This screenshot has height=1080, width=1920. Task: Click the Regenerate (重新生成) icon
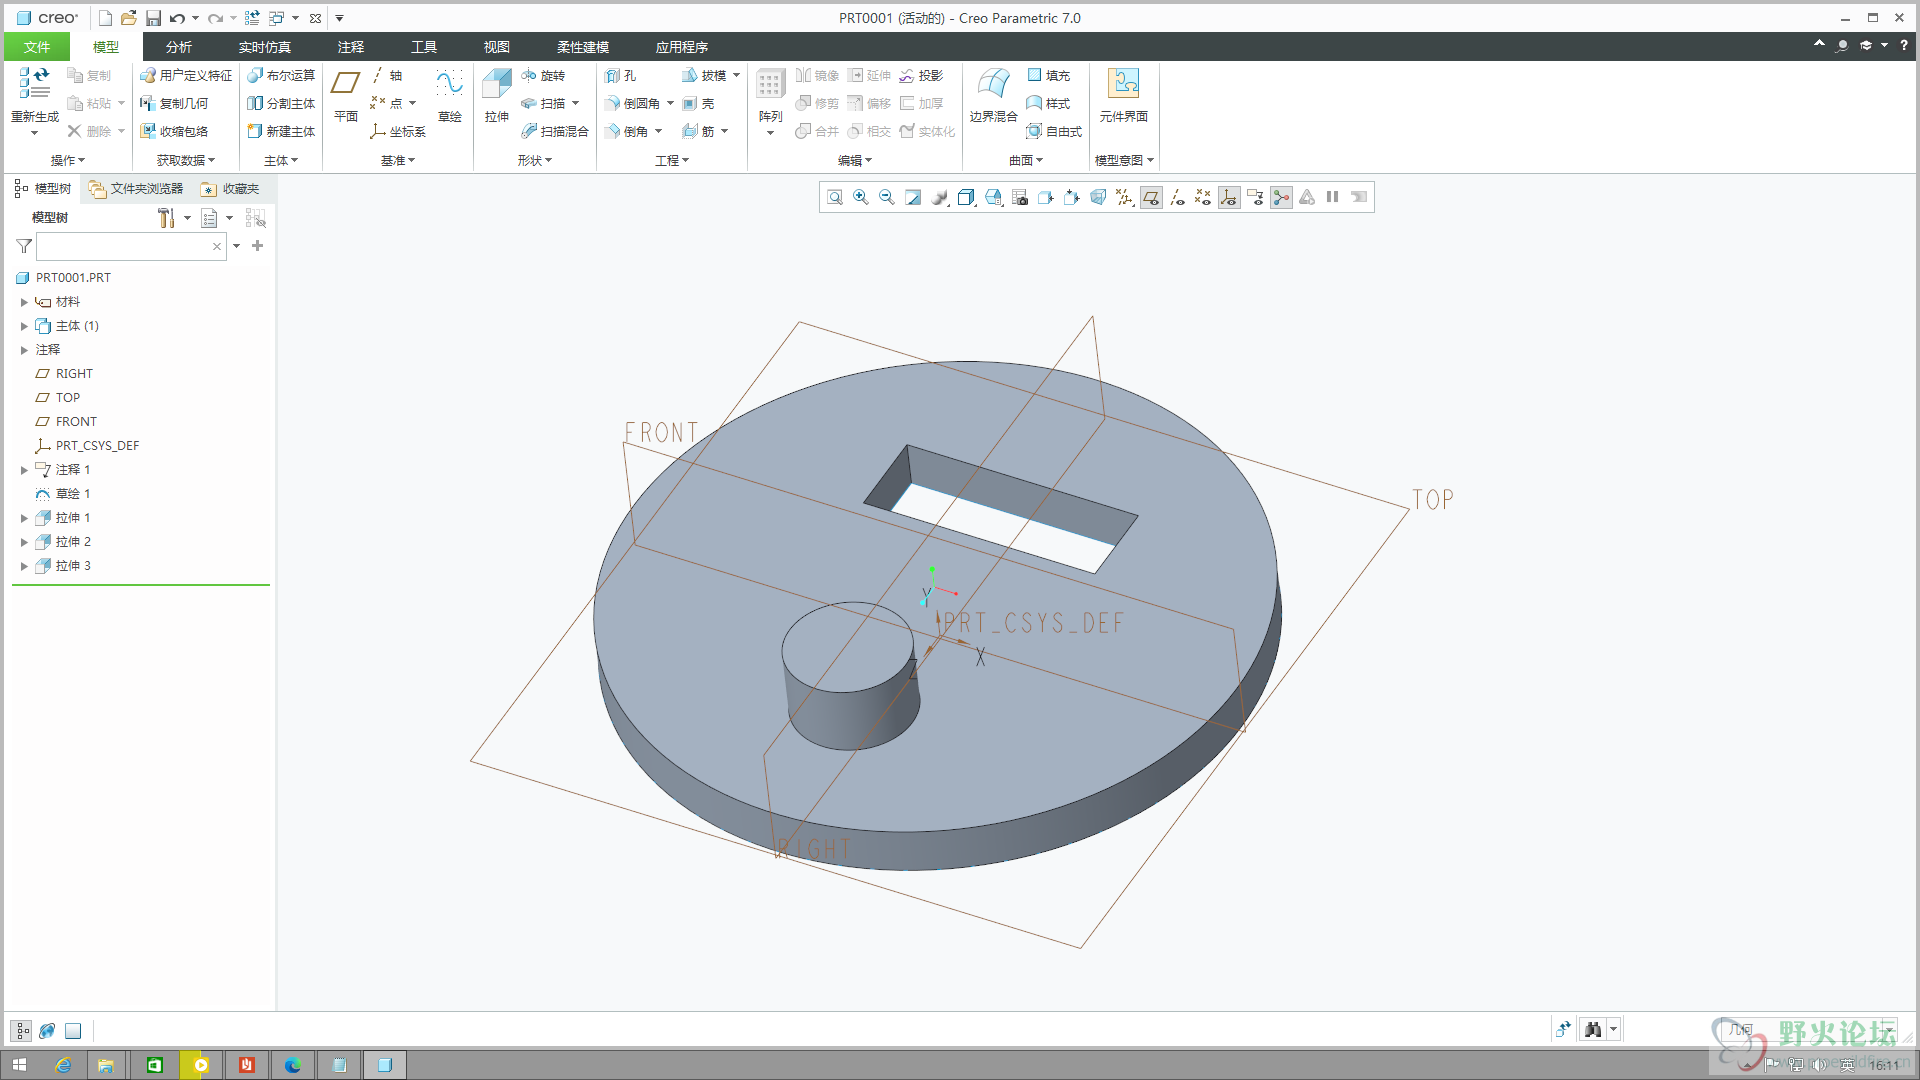[34, 83]
